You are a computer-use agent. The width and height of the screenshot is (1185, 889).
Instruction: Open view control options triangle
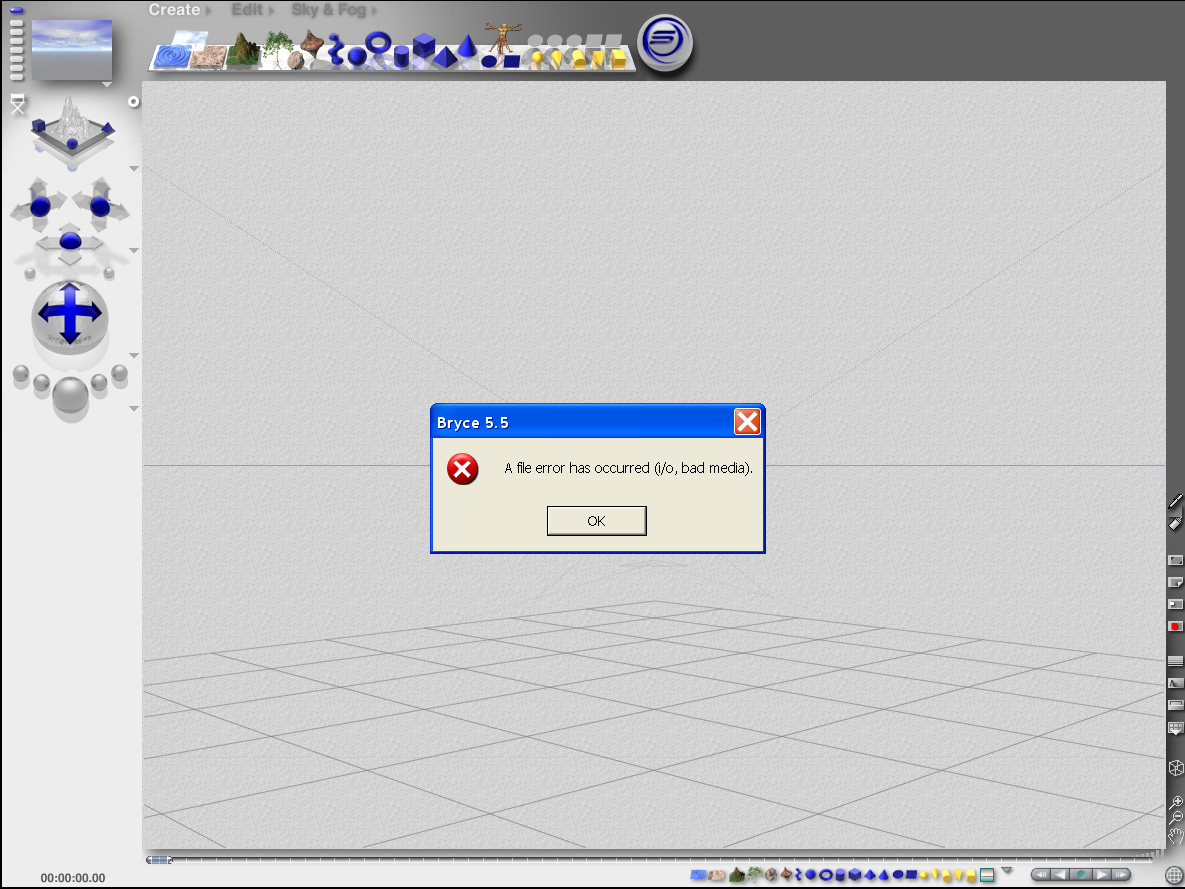click(x=134, y=169)
